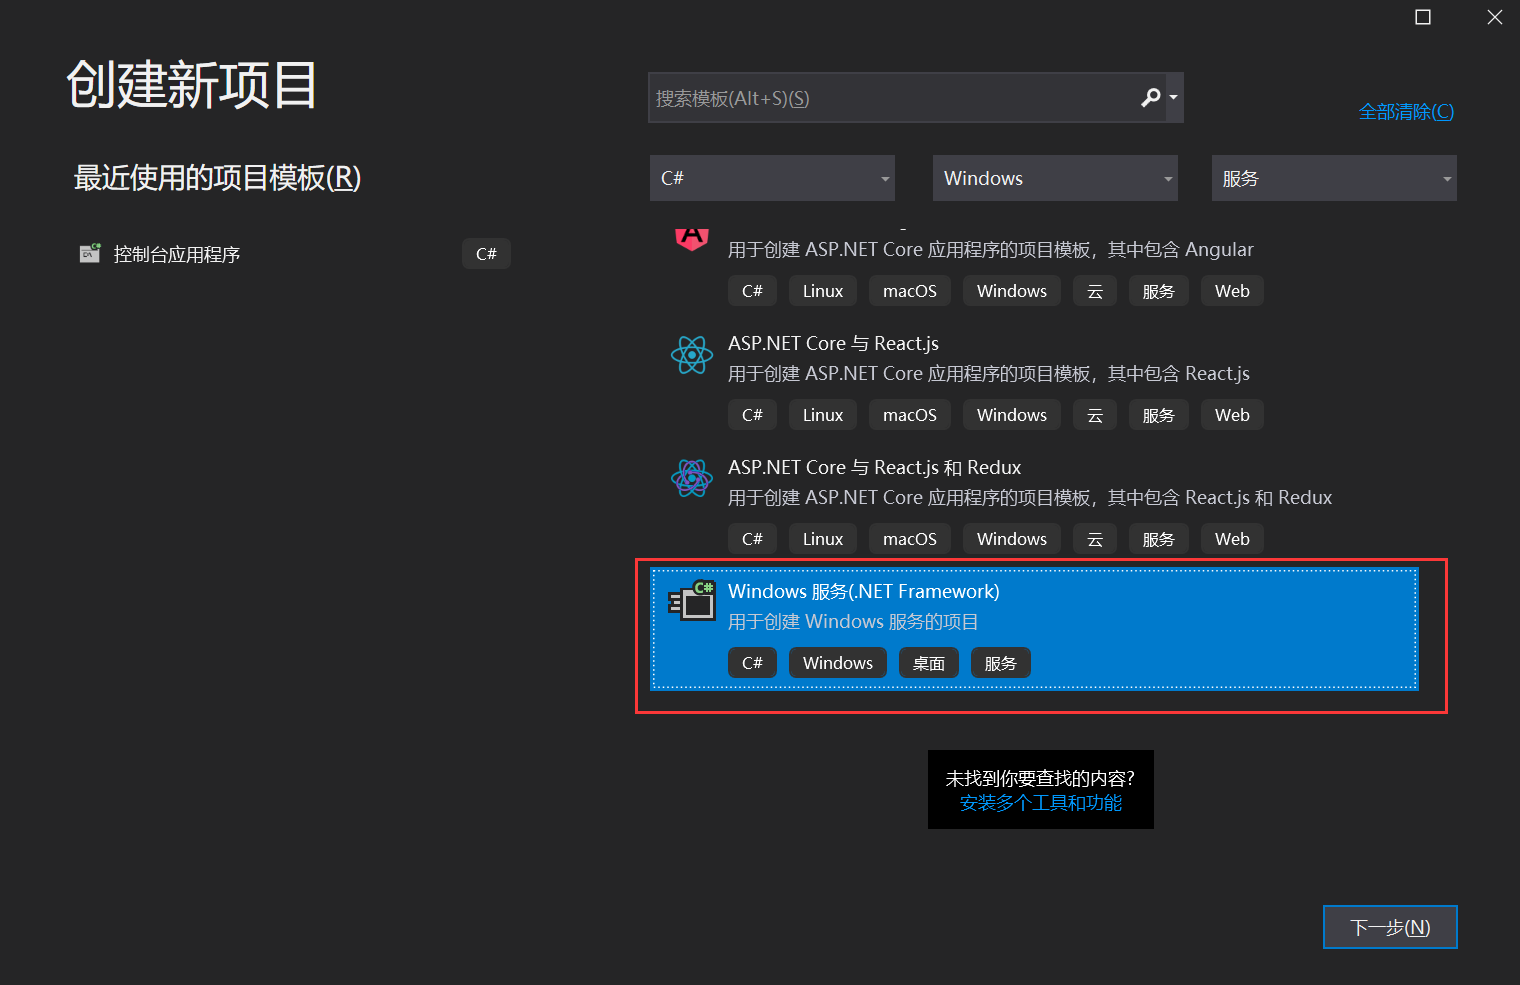Click the Windows 服务 template icon
Image resolution: width=1520 pixels, height=985 pixels.
point(692,601)
